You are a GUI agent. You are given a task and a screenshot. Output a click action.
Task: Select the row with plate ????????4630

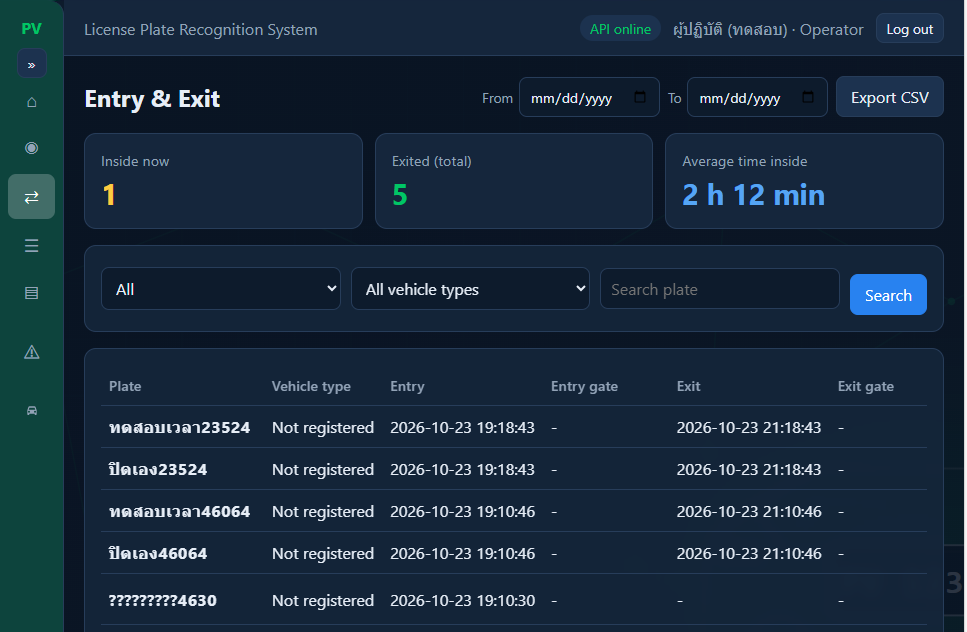[x=514, y=600]
